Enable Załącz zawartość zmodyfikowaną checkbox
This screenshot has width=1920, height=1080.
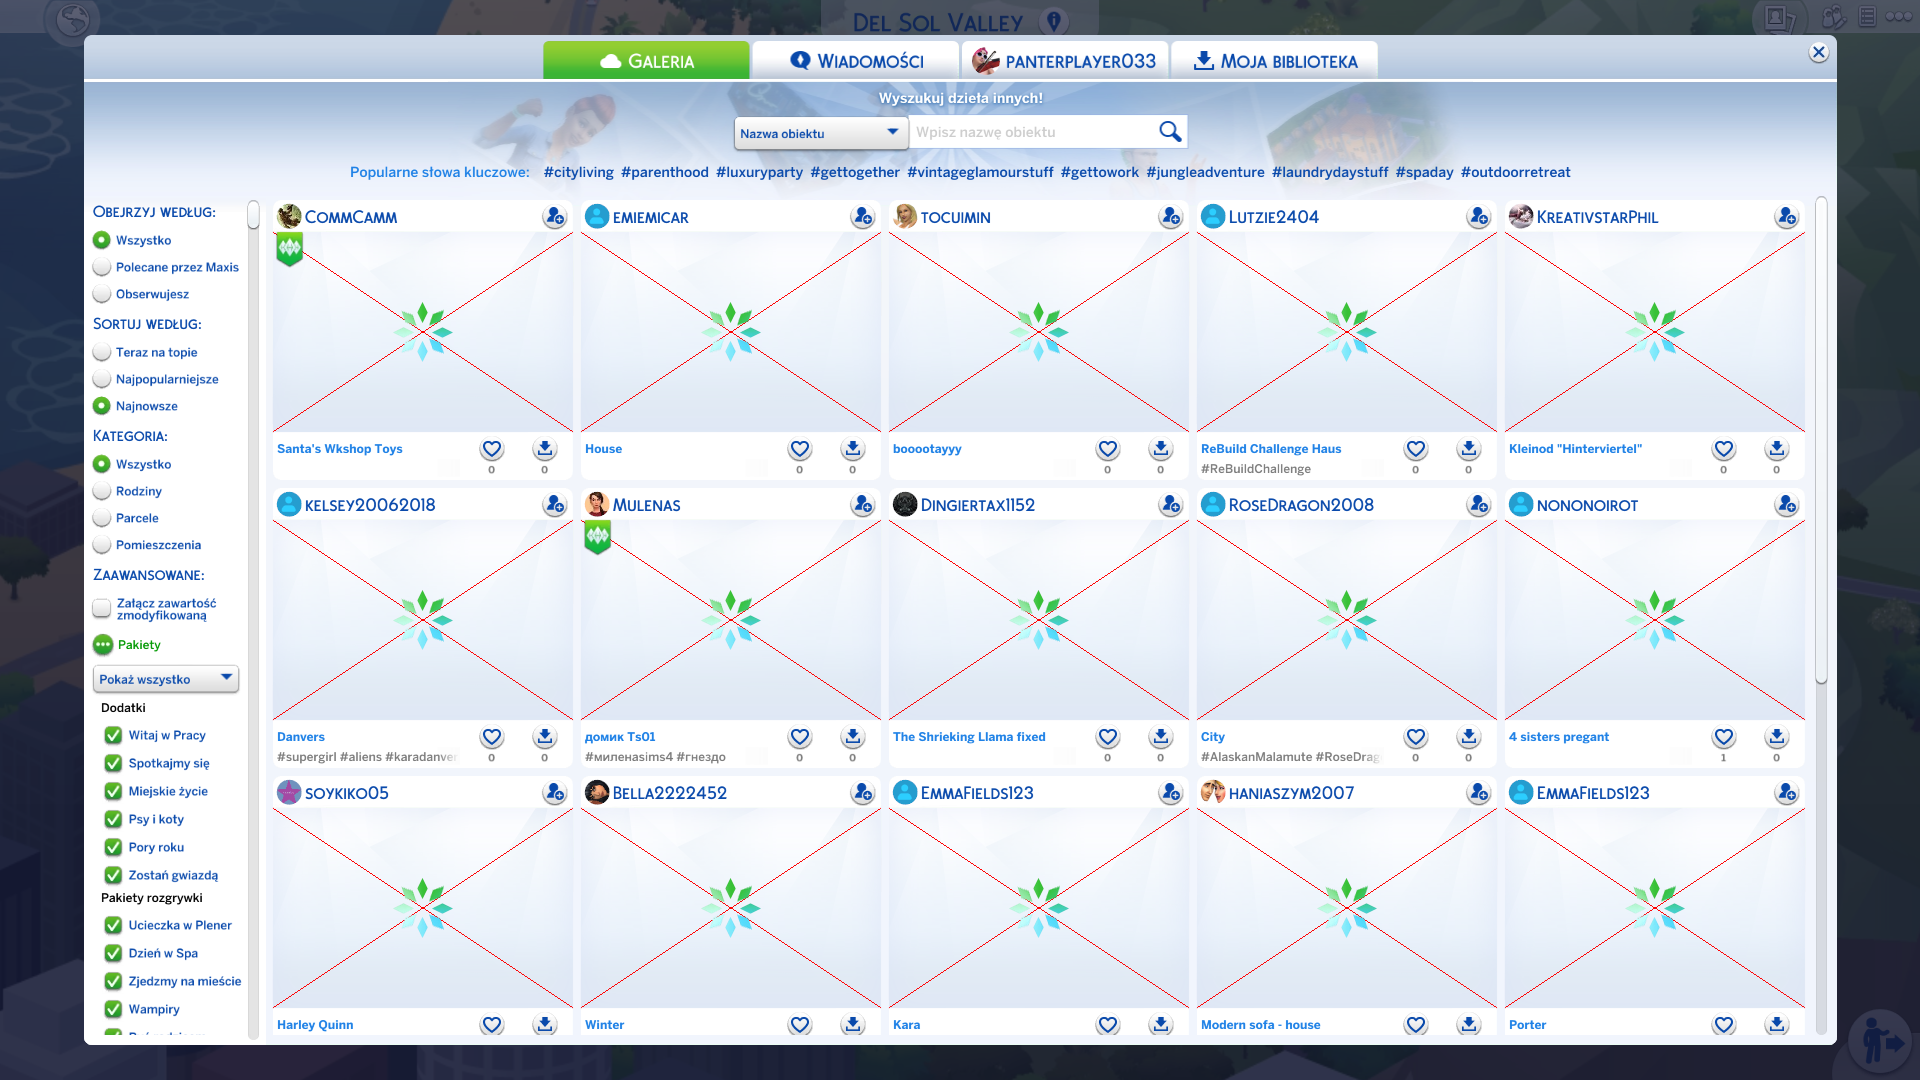tap(102, 608)
